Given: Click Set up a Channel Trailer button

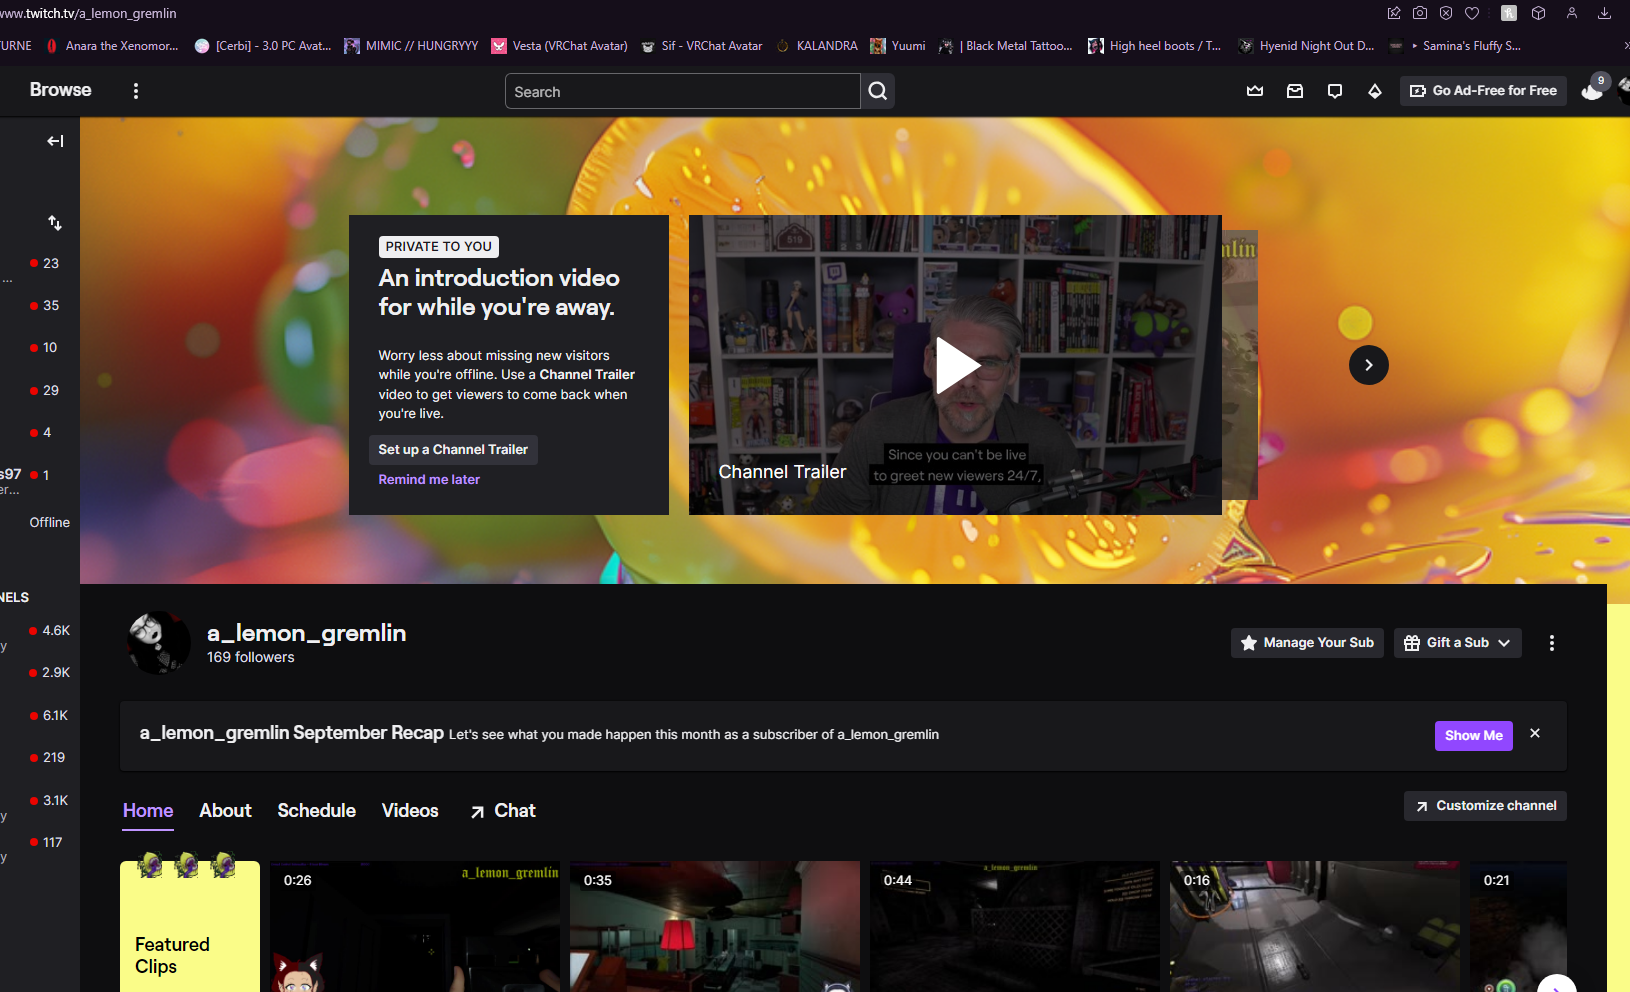Looking at the screenshot, I should coord(453,450).
